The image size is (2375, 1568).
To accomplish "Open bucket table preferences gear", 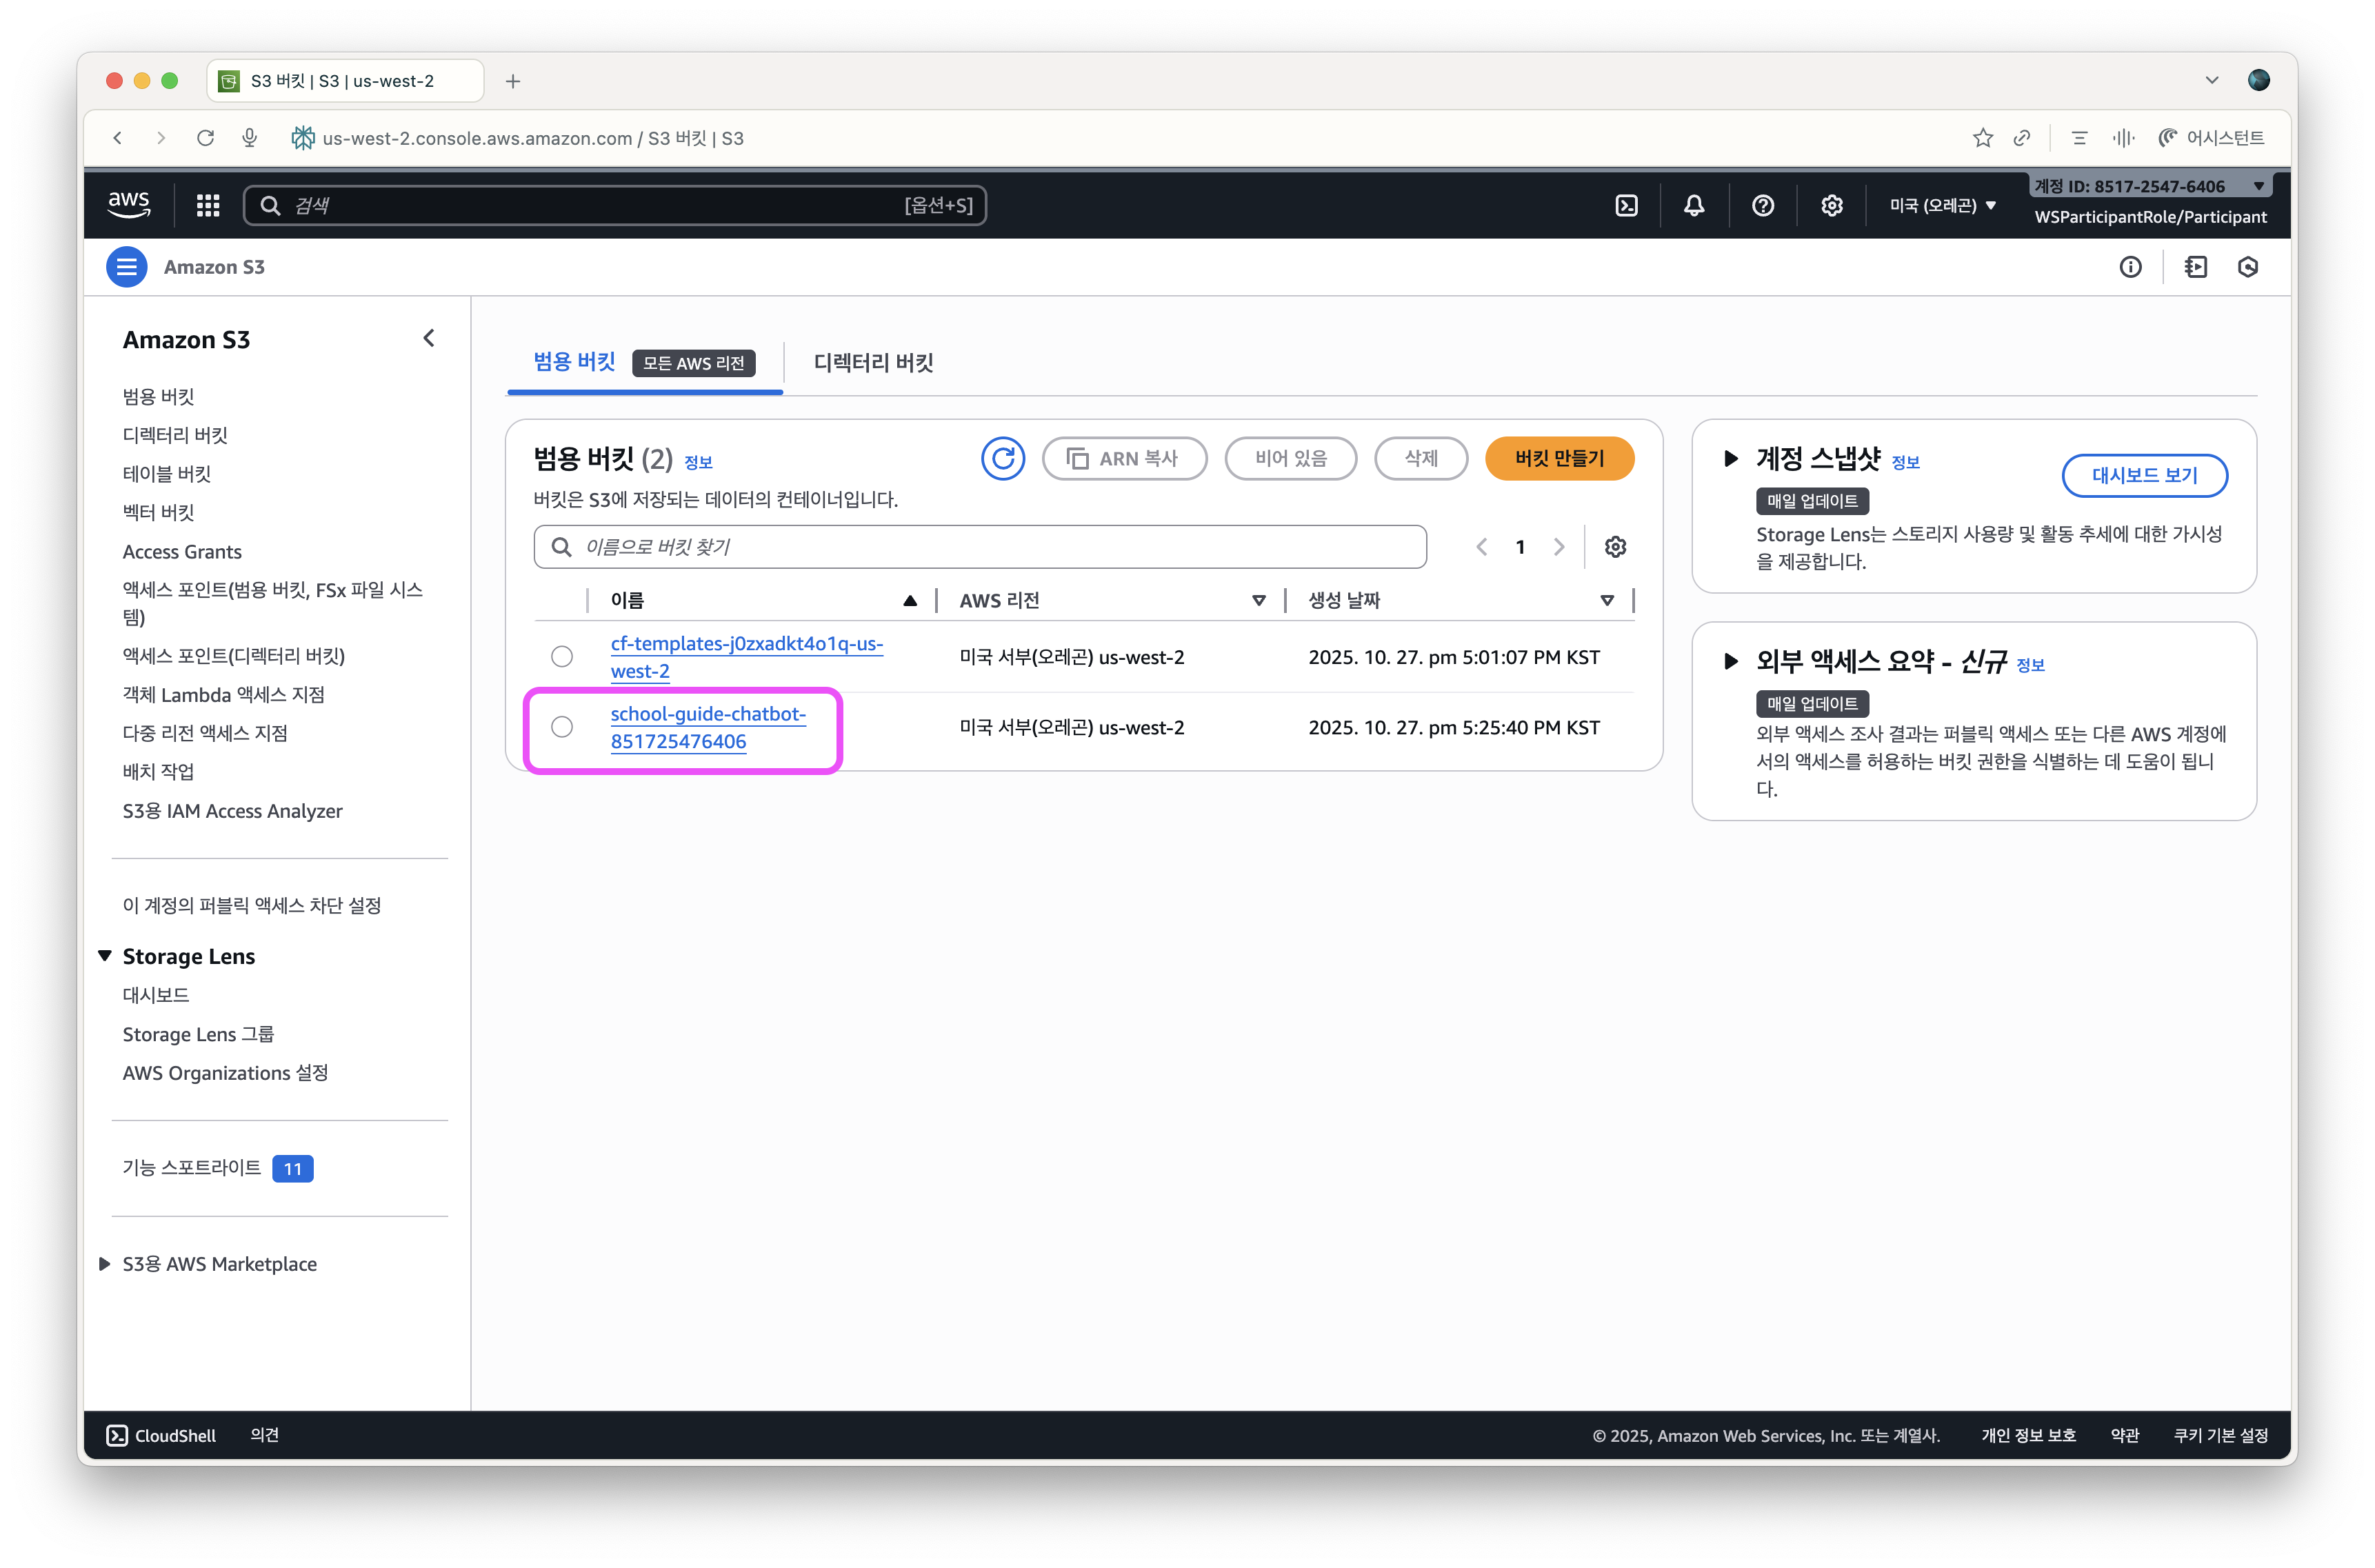I will (1615, 547).
